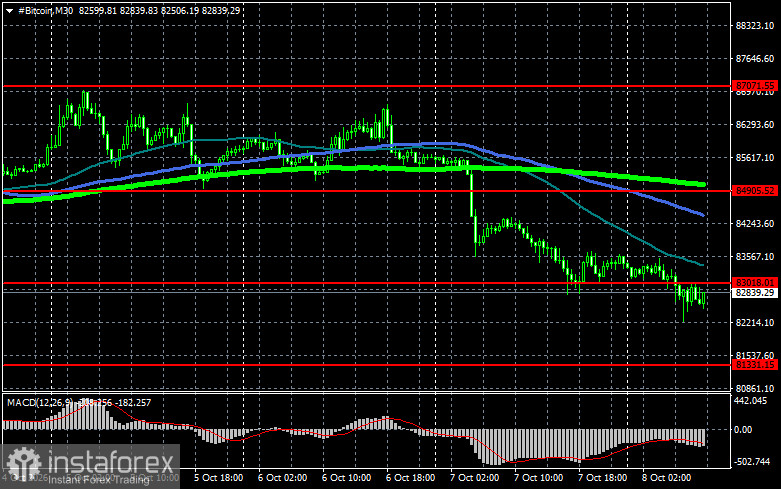Click the 7 Oct 10:00 time label
This screenshot has height=489, width=781.
(538, 478)
